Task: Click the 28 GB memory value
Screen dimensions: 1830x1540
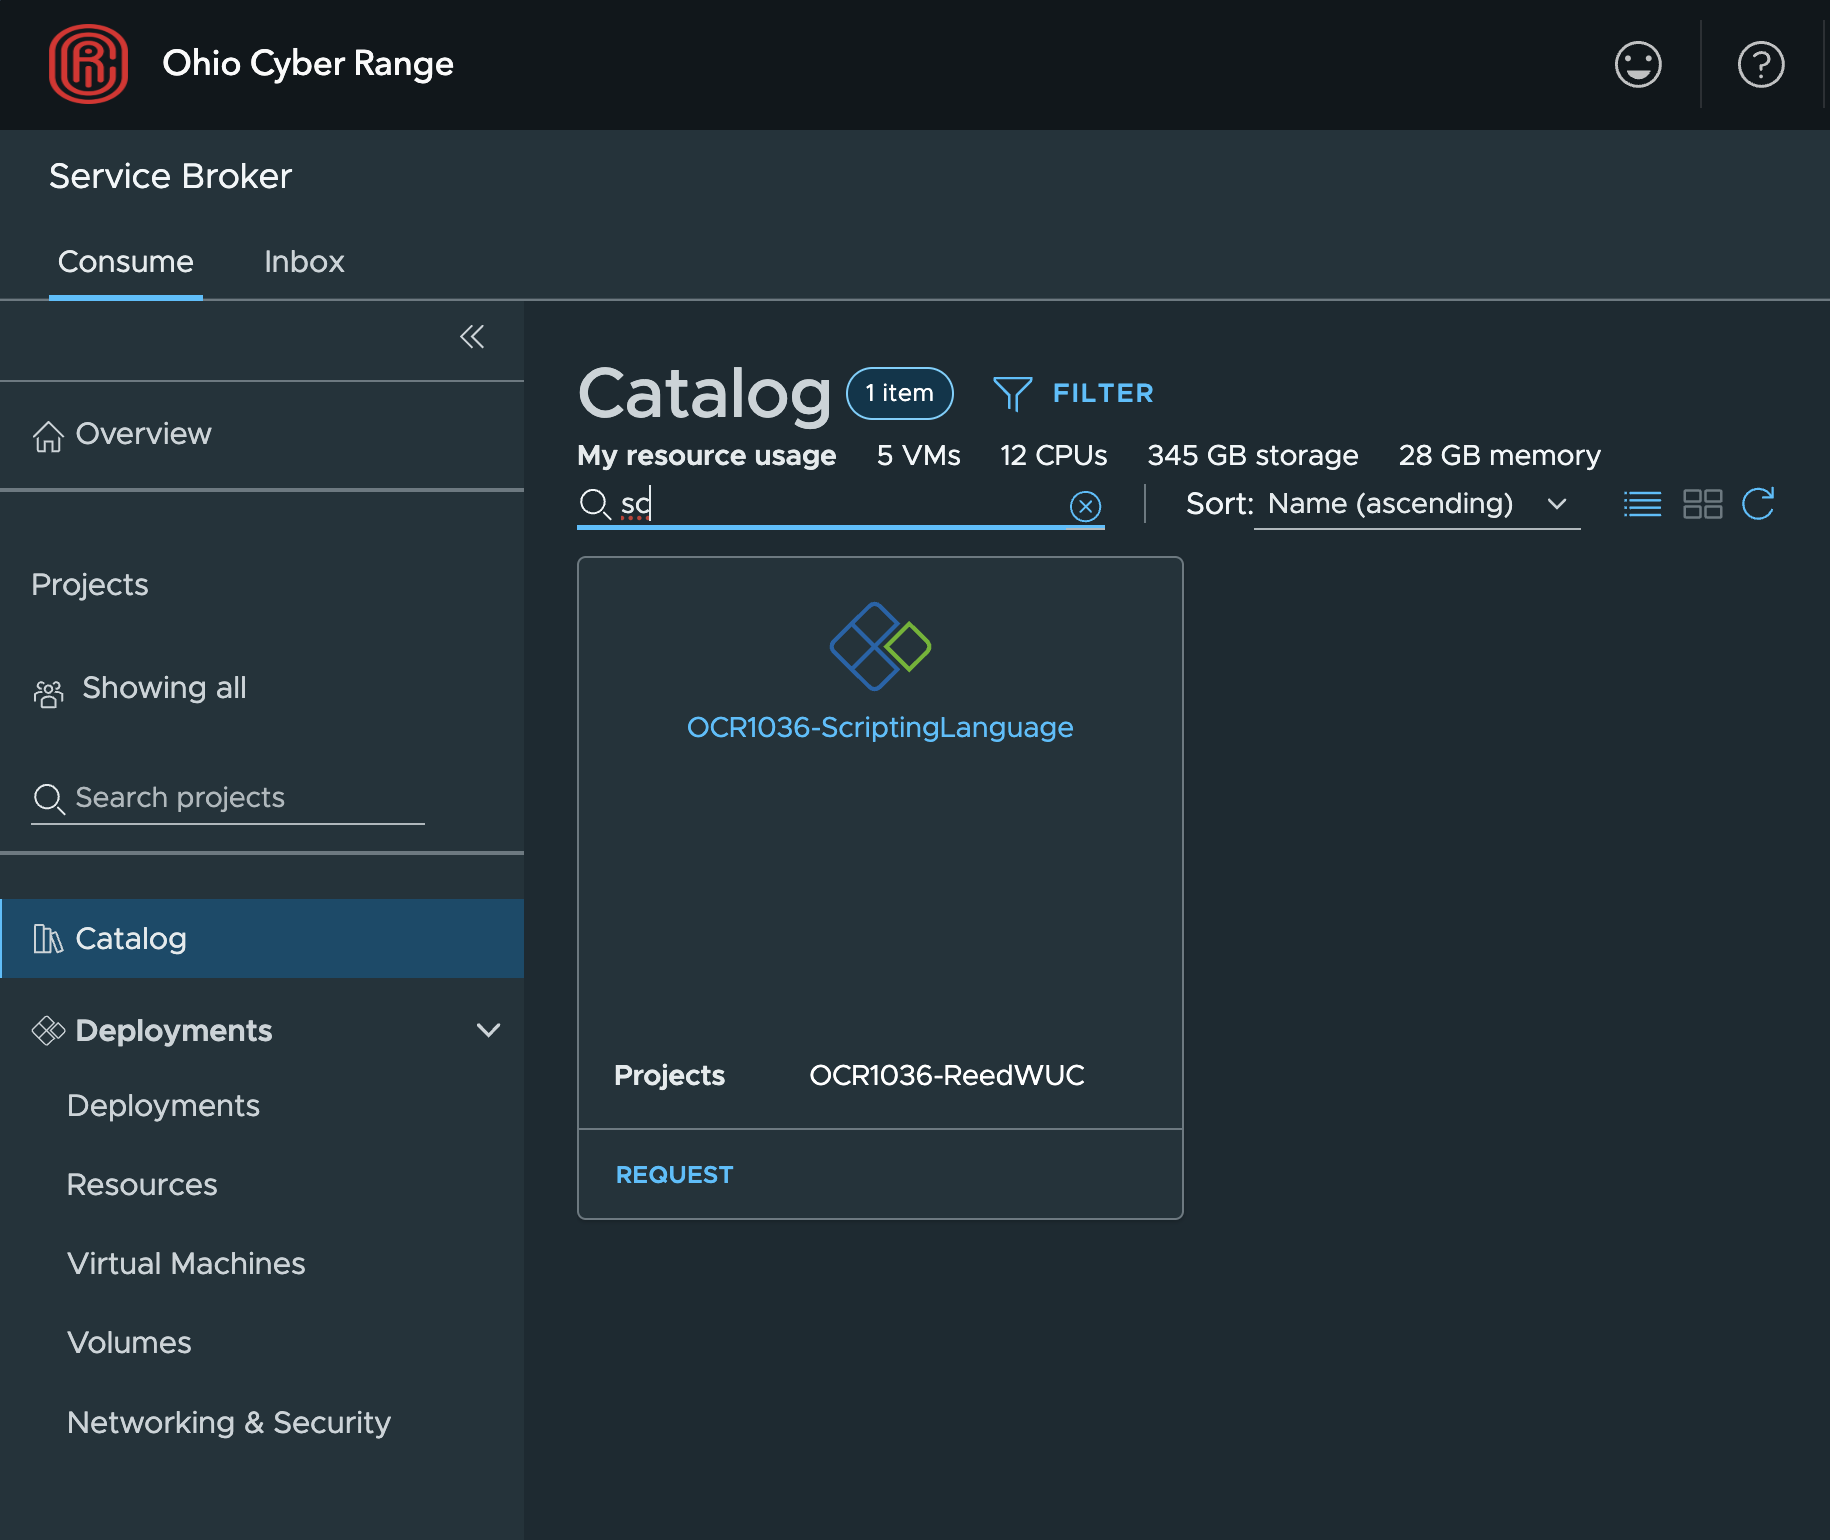Action: [x=1499, y=456]
